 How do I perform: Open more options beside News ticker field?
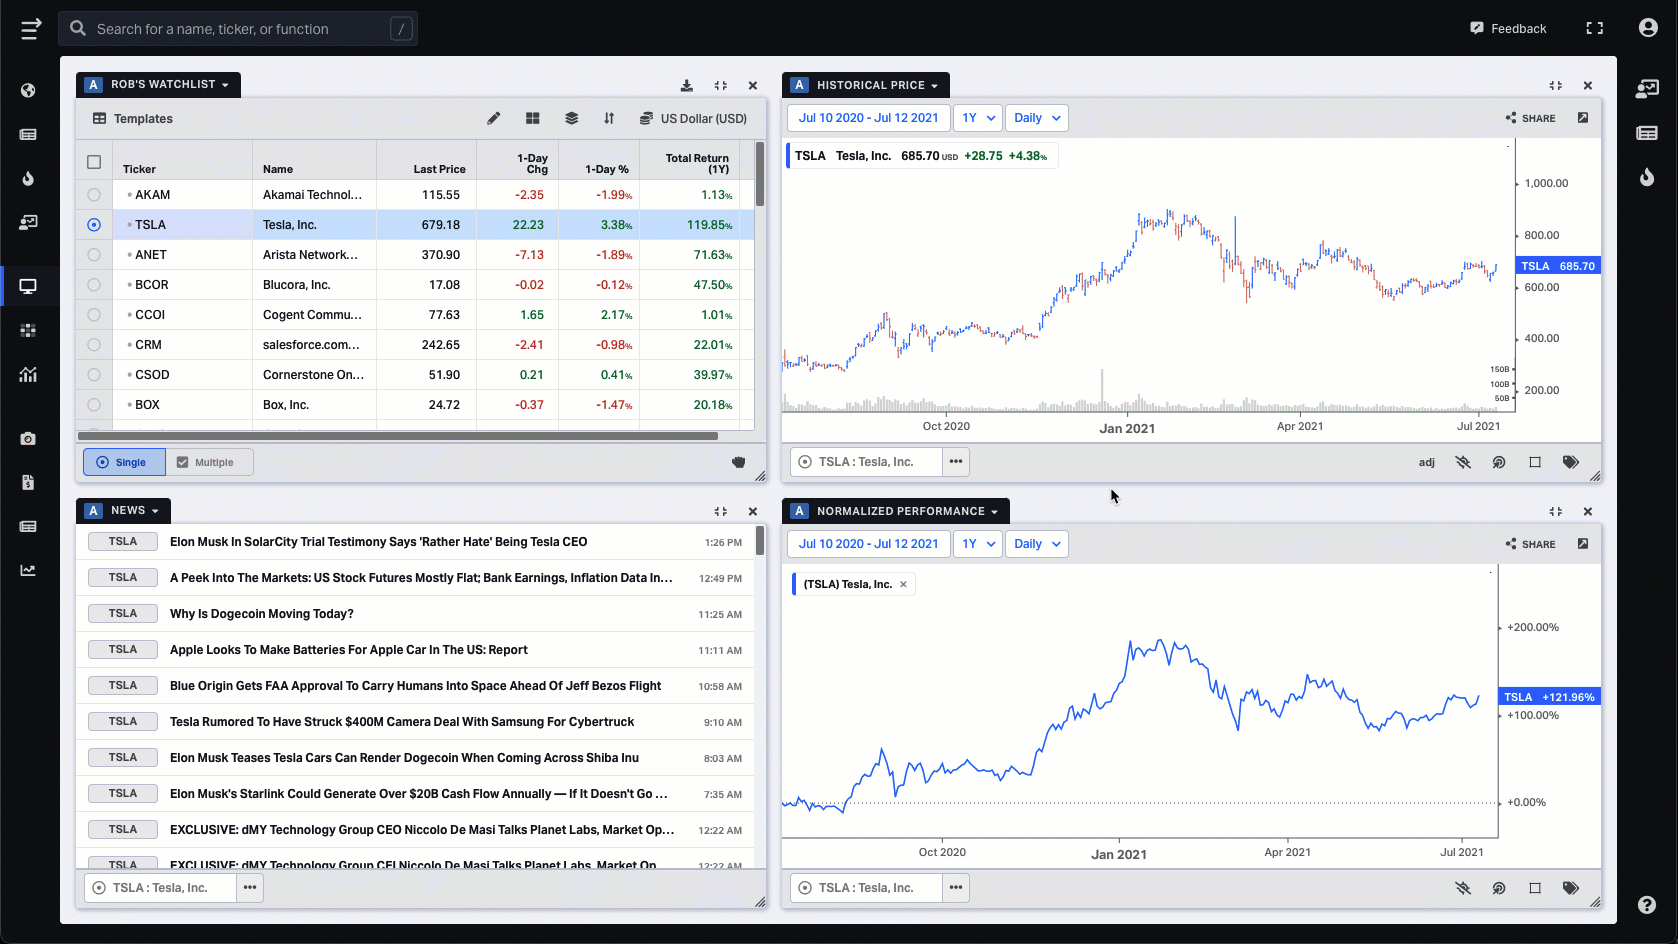coord(250,888)
